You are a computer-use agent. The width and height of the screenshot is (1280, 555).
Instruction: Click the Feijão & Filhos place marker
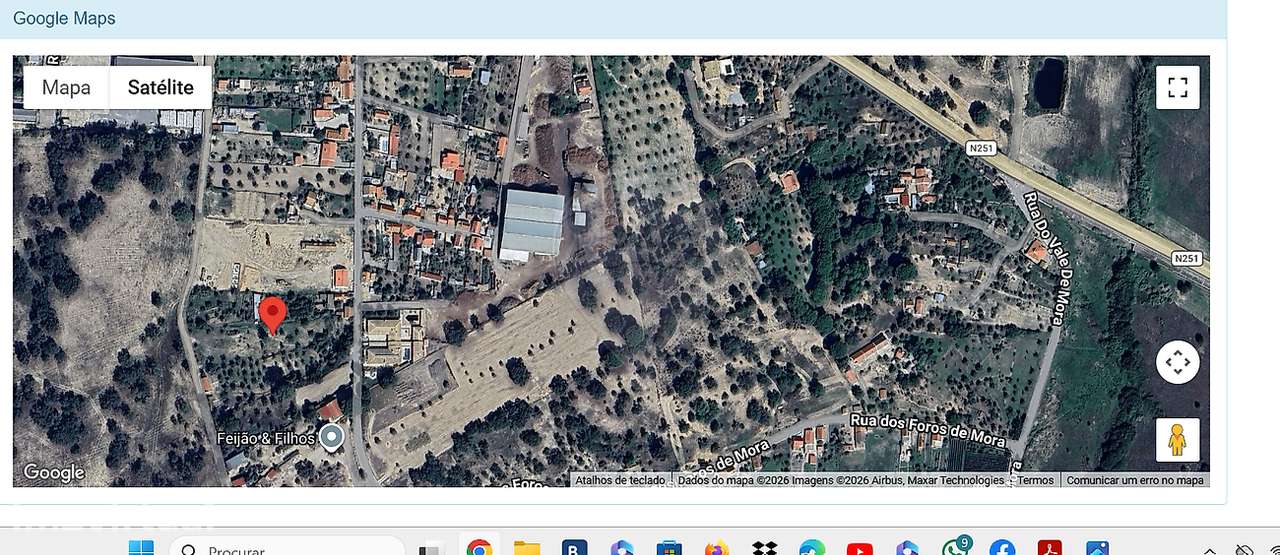pos(331,437)
